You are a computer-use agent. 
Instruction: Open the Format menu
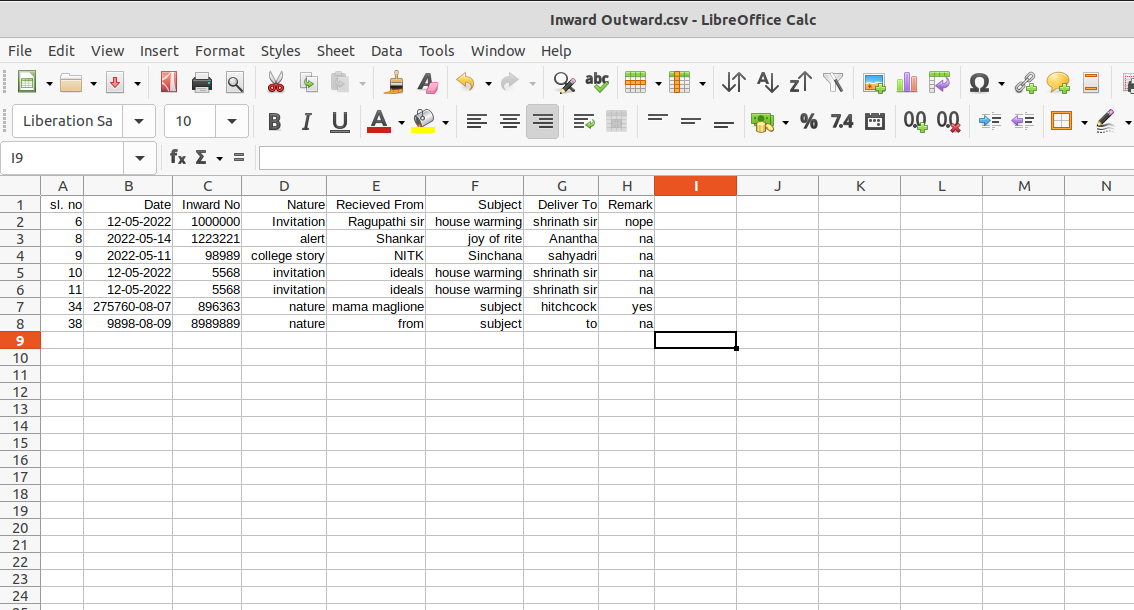[x=219, y=51]
